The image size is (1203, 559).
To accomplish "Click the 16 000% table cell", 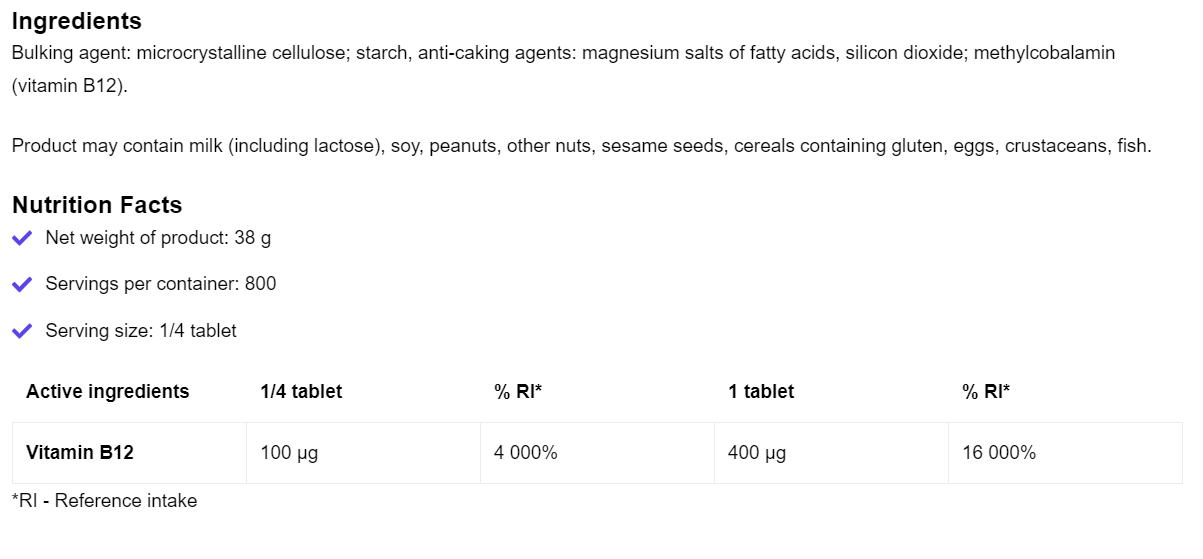I will [999, 453].
